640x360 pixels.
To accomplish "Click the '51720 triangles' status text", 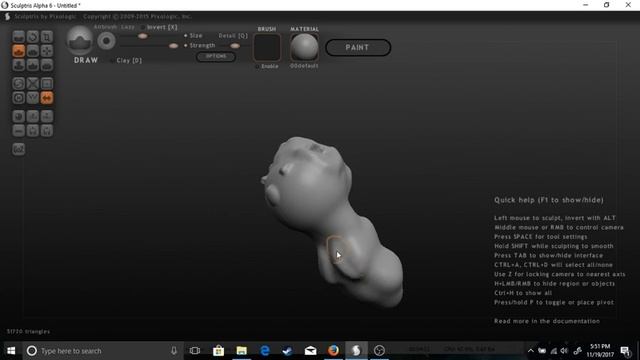I will point(28,331).
